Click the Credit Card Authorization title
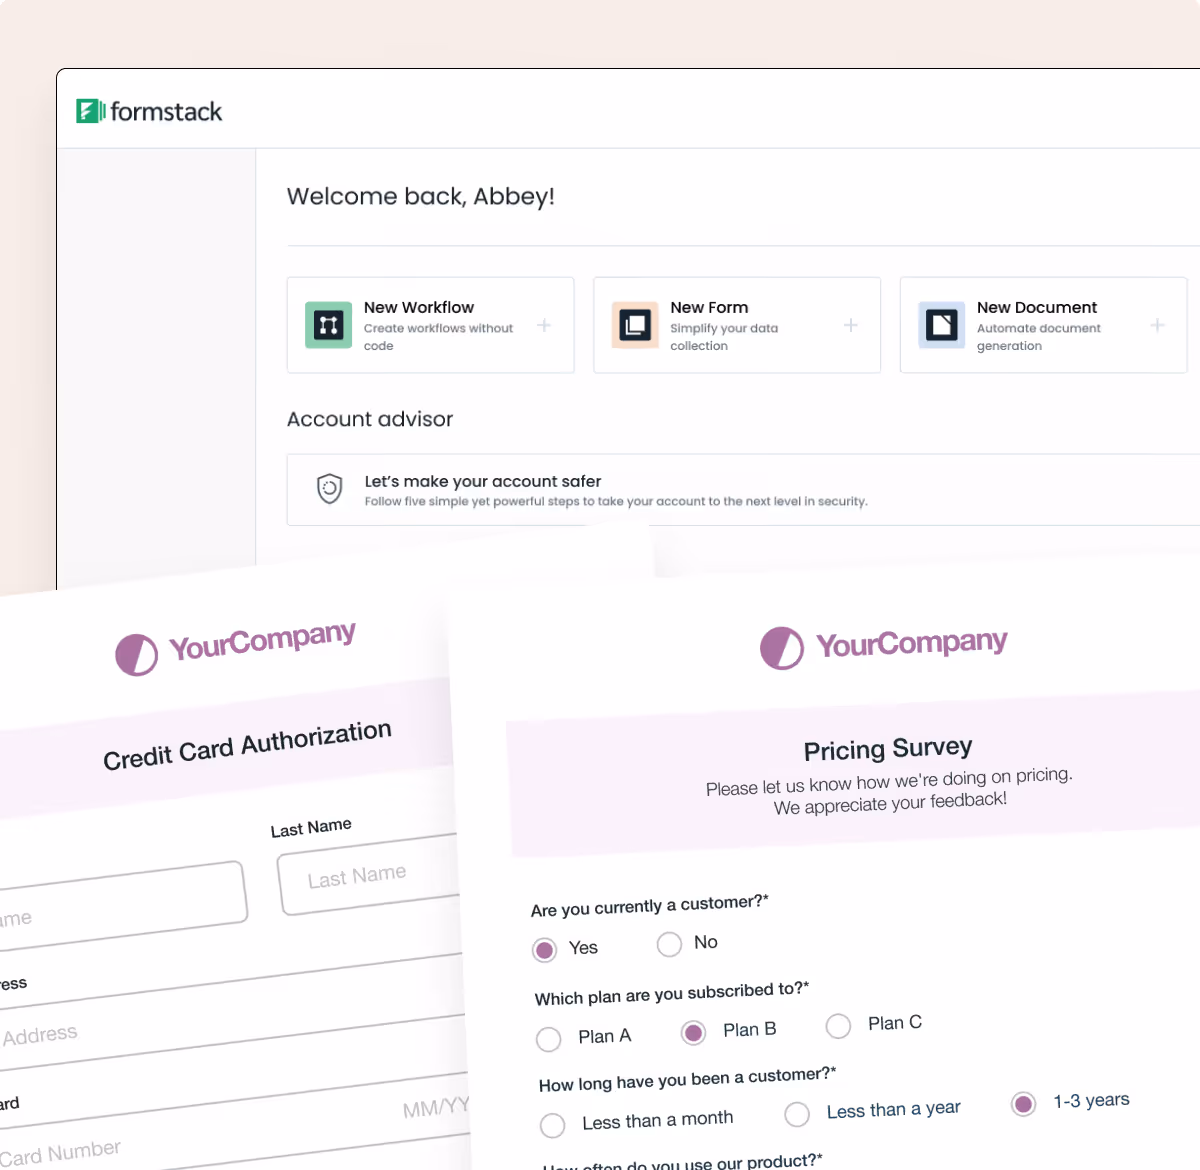This screenshot has width=1200, height=1170. click(247, 746)
